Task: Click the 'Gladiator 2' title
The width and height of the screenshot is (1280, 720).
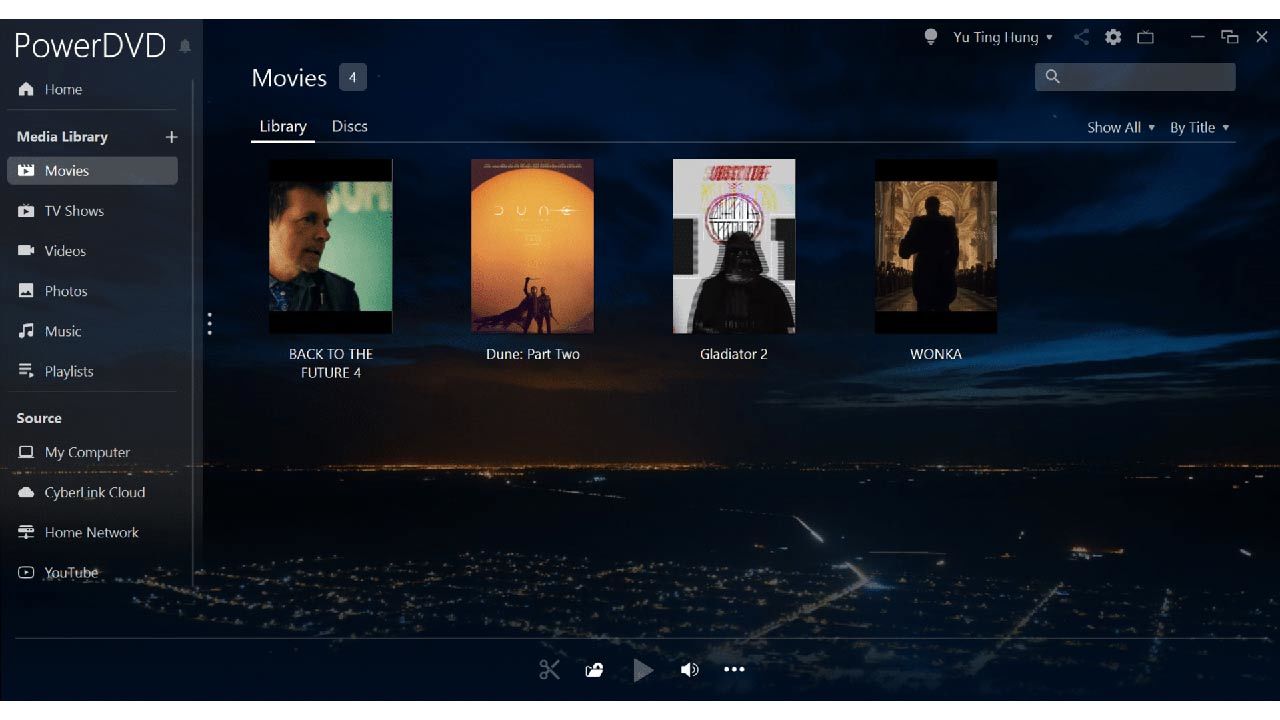Action: pyautogui.click(x=734, y=354)
